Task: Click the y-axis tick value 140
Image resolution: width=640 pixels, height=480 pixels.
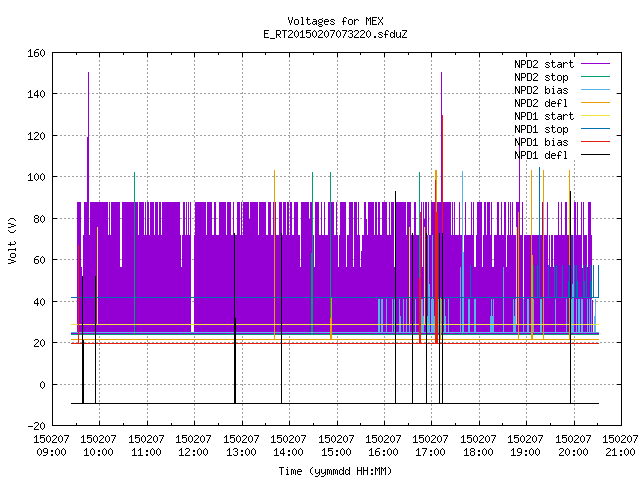Action: (36, 94)
